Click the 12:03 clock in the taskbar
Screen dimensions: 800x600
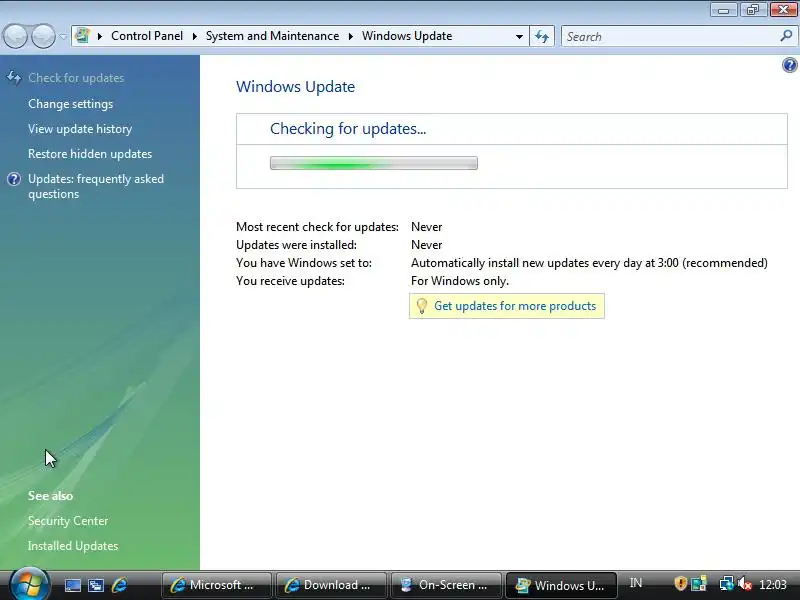pyautogui.click(x=773, y=585)
